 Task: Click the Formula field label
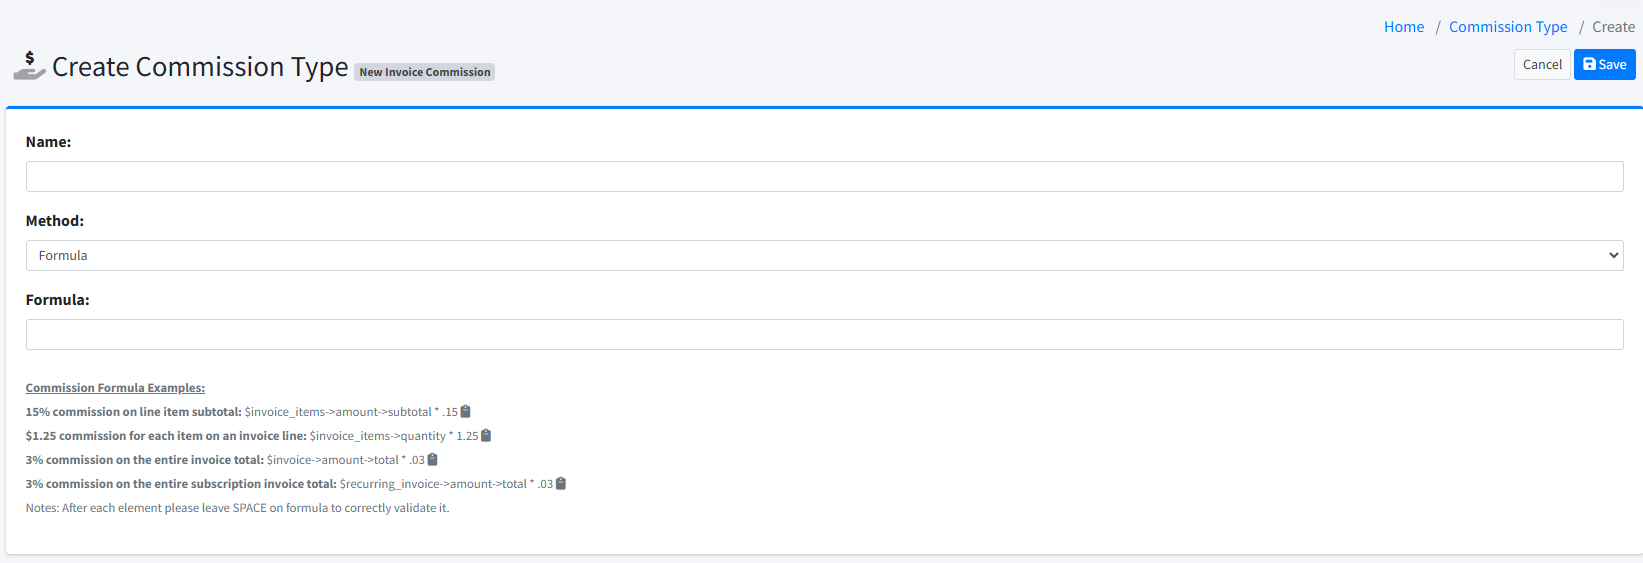tap(57, 300)
